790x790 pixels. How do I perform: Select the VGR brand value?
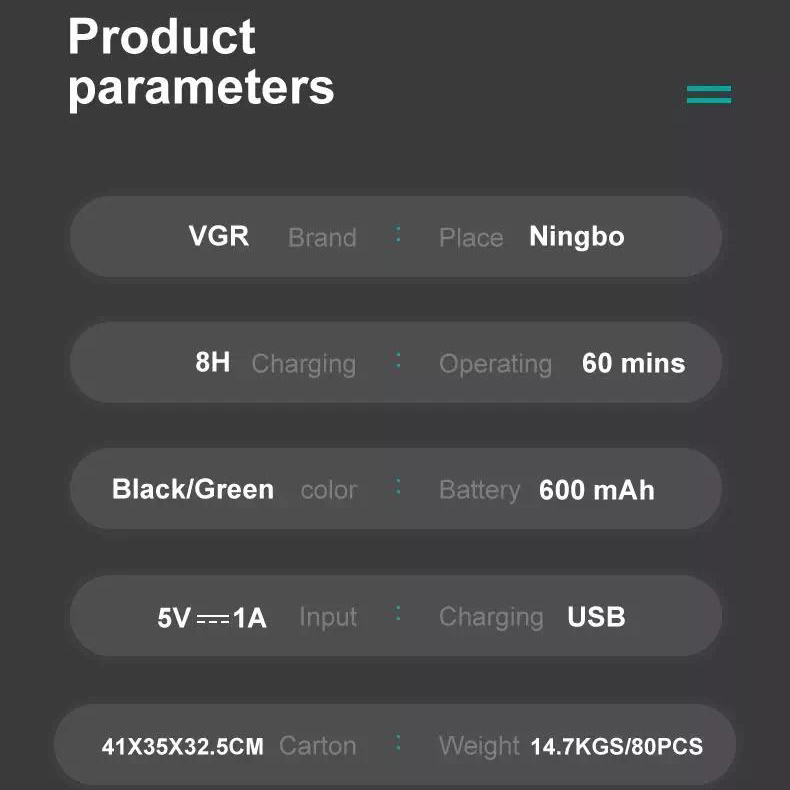[x=219, y=236]
